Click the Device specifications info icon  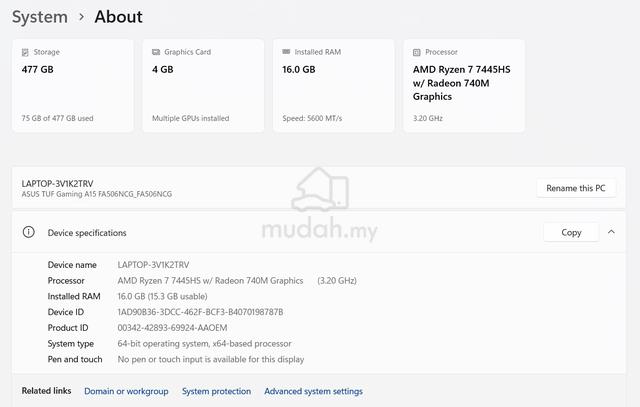[29, 232]
